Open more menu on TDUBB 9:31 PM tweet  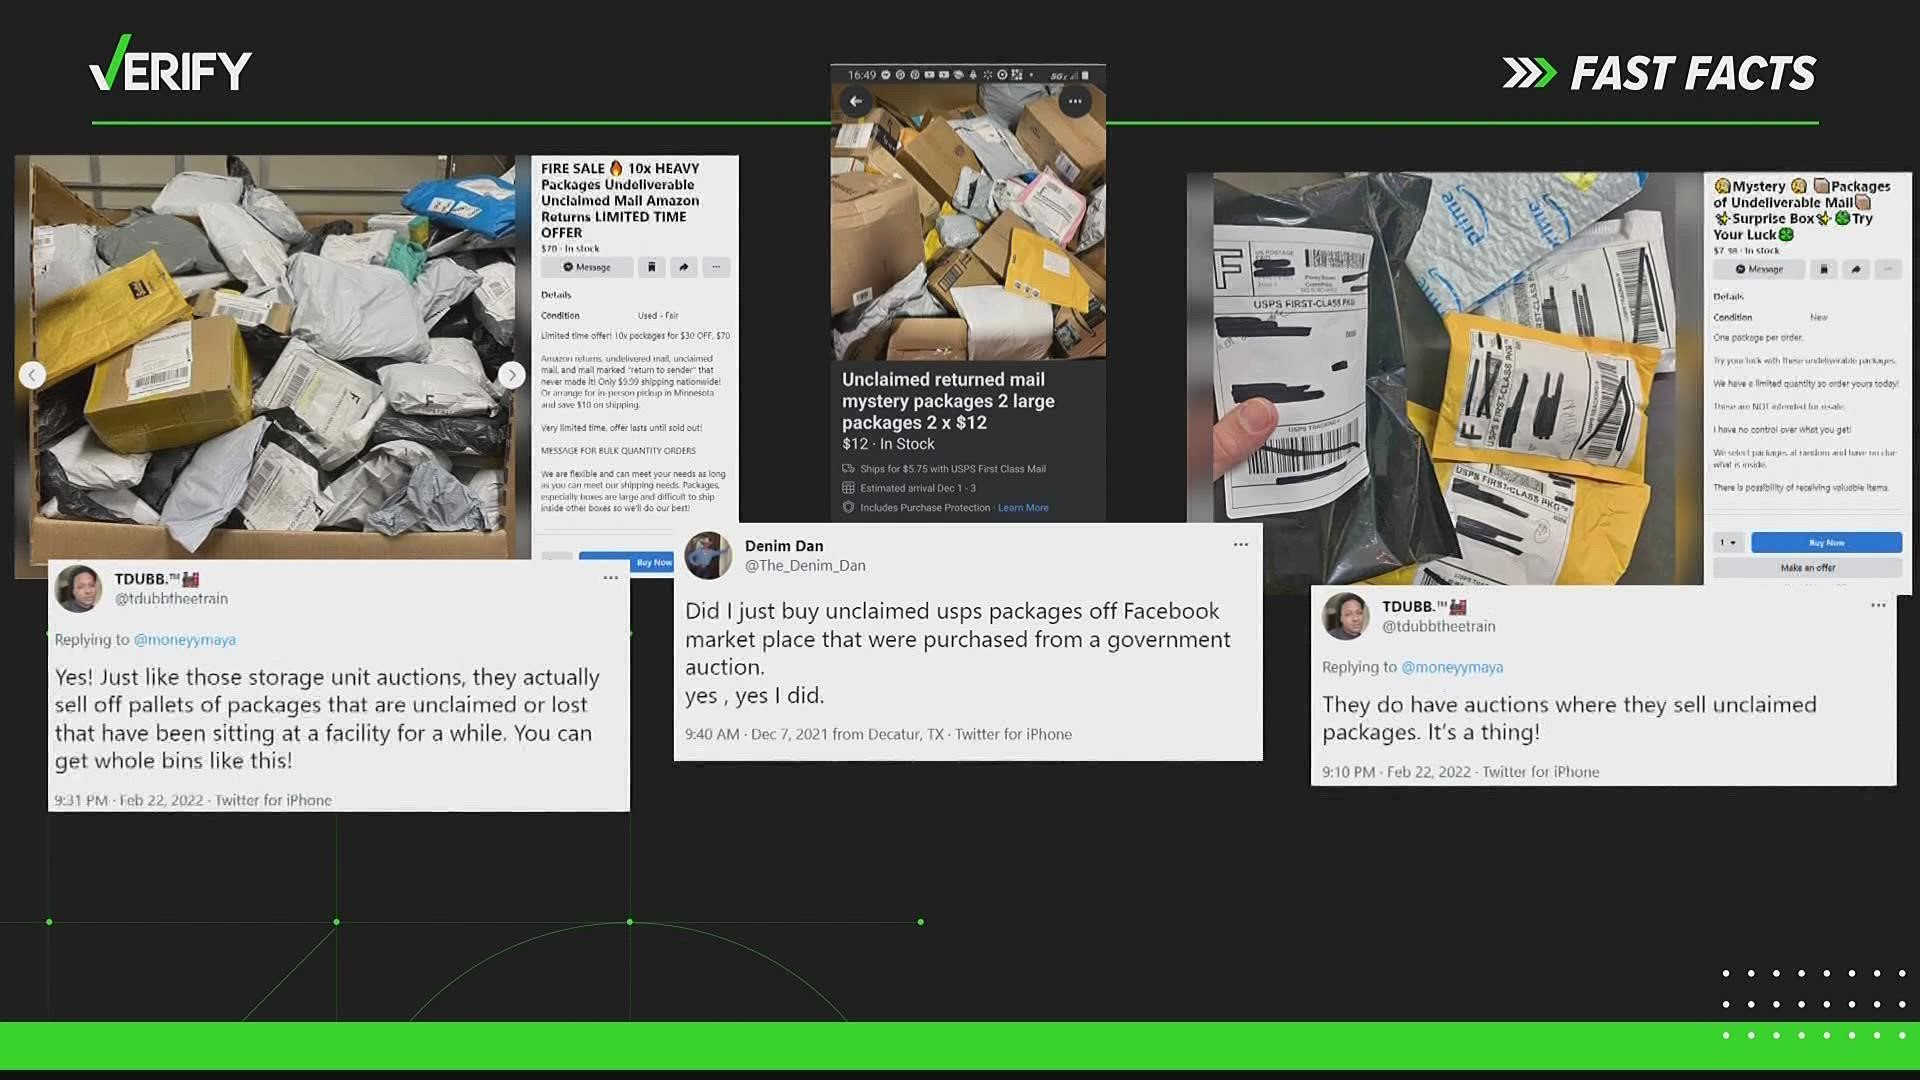pos(611,578)
